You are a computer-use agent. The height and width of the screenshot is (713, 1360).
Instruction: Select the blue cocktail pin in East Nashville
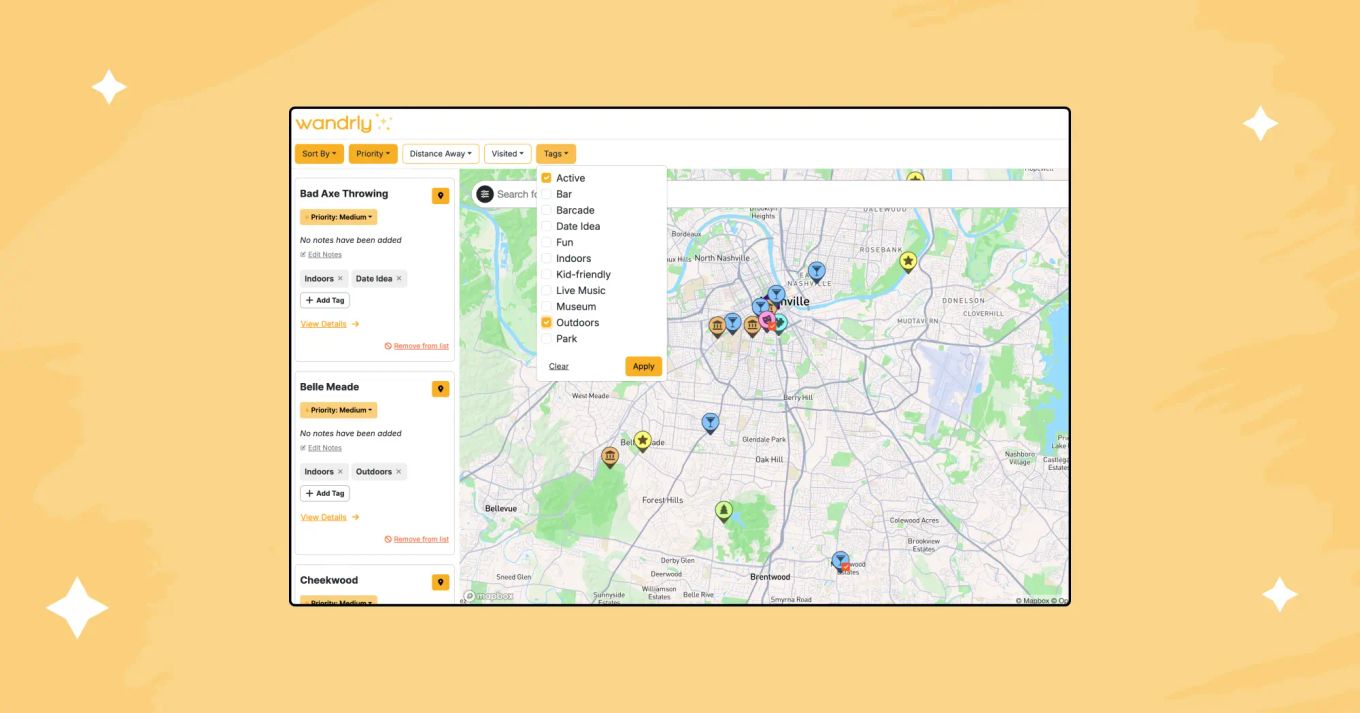pos(817,270)
